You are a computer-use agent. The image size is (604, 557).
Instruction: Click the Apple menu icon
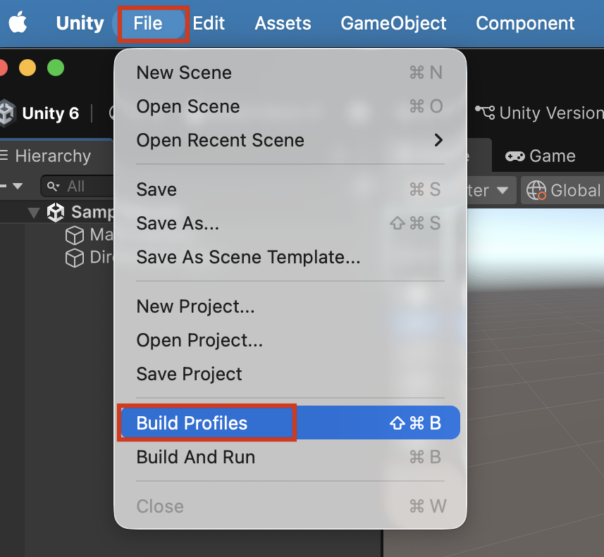[17, 23]
